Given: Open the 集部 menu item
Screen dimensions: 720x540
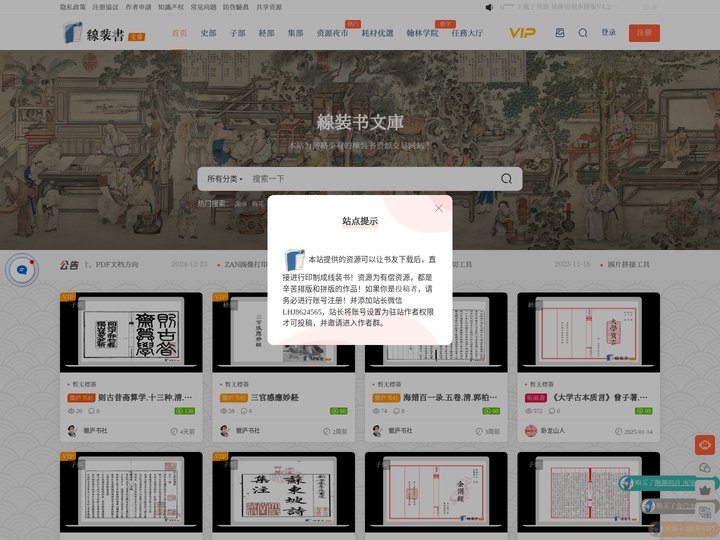Looking at the screenshot, I should click(295, 33).
